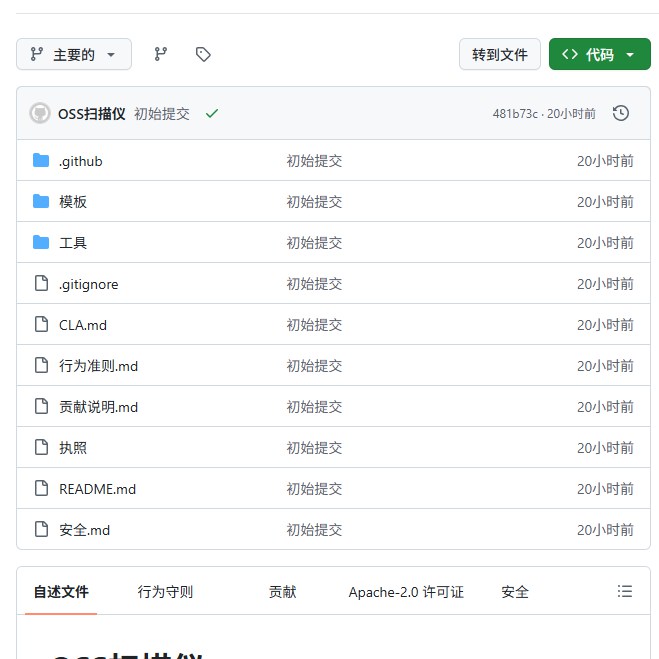The width and height of the screenshot is (659, 659).
Task: Switch to the 安全 tab
Action: [515, 592]
